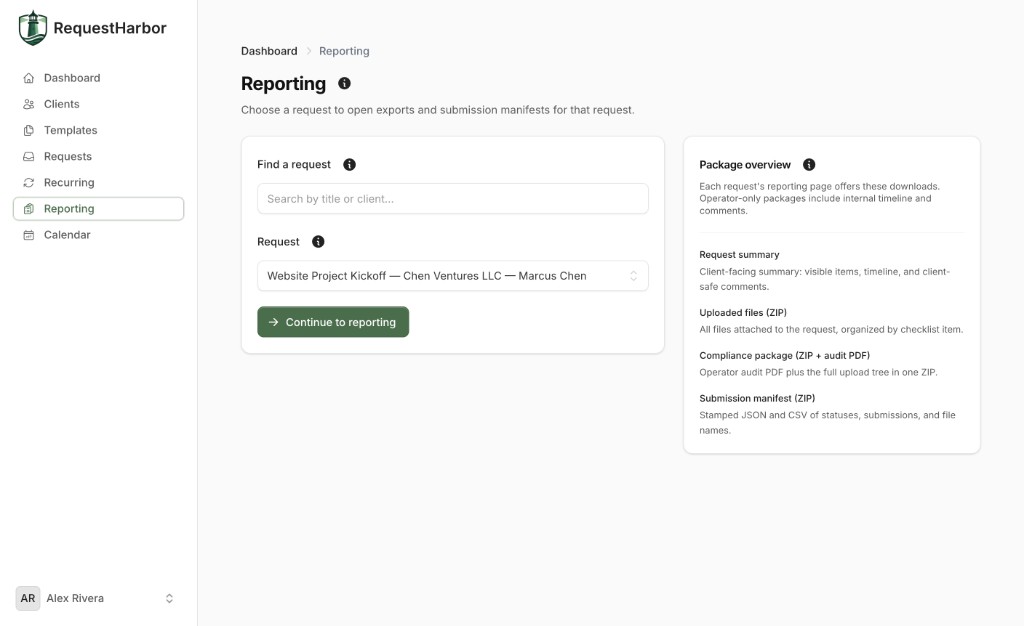Open the Request selection dropdown
The image size is (1024, 626).
click(453, 275)
